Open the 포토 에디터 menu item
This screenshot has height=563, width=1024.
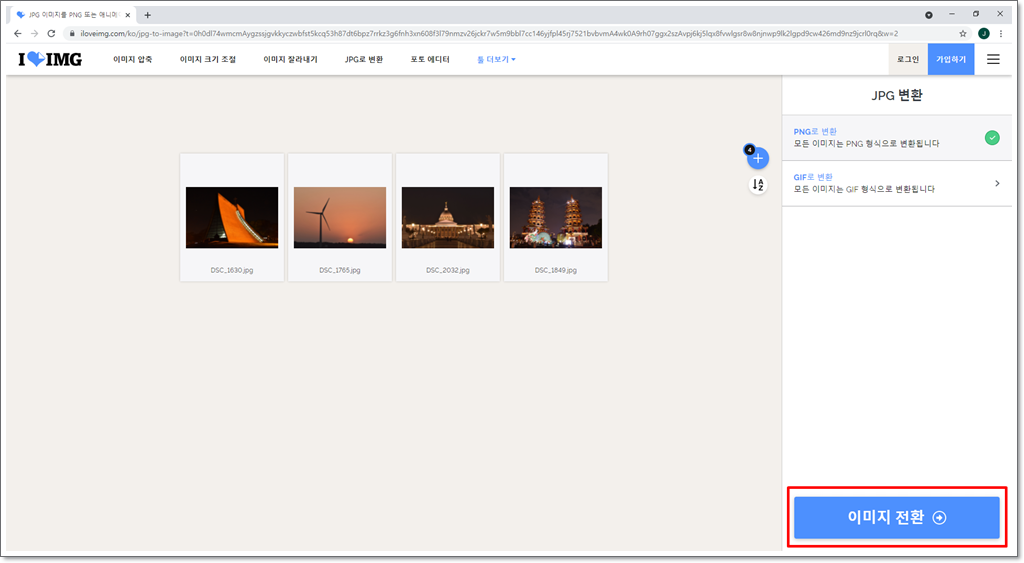click(430, 59)
